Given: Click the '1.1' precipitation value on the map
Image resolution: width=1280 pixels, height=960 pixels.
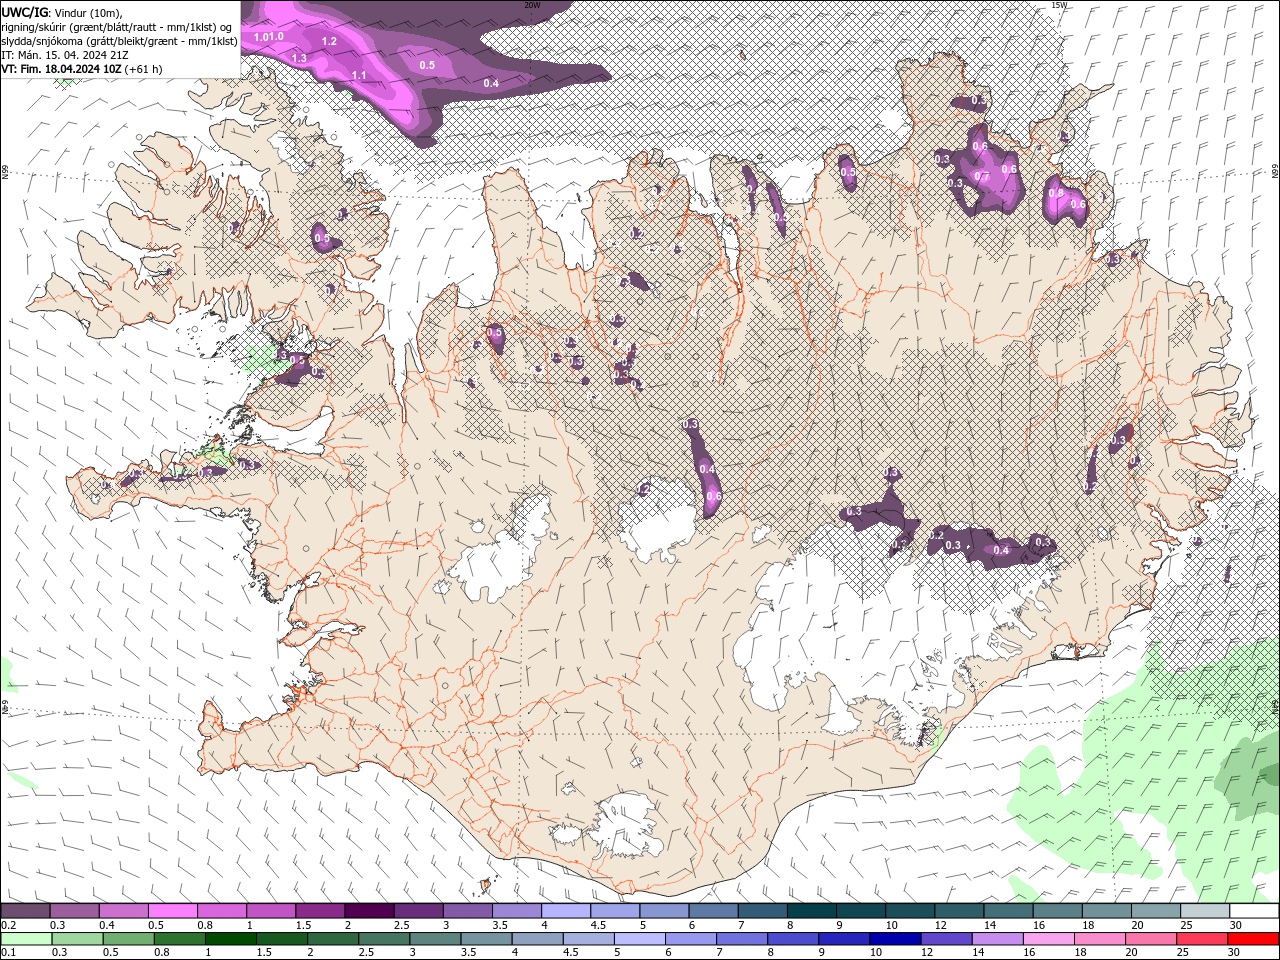Looking at the screenshot, I should 359,75.
